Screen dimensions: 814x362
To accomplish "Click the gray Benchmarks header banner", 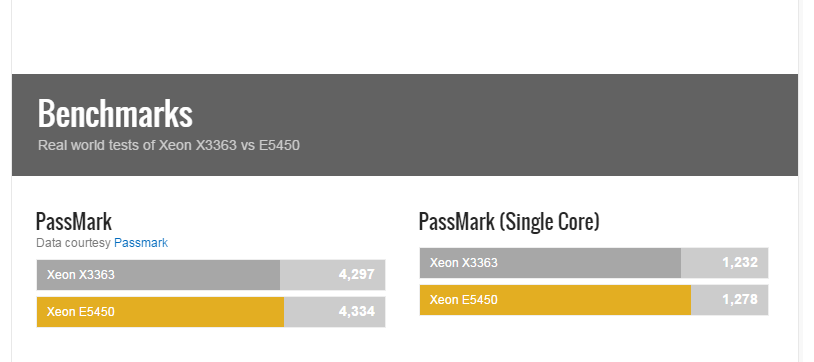I will 405,125.
